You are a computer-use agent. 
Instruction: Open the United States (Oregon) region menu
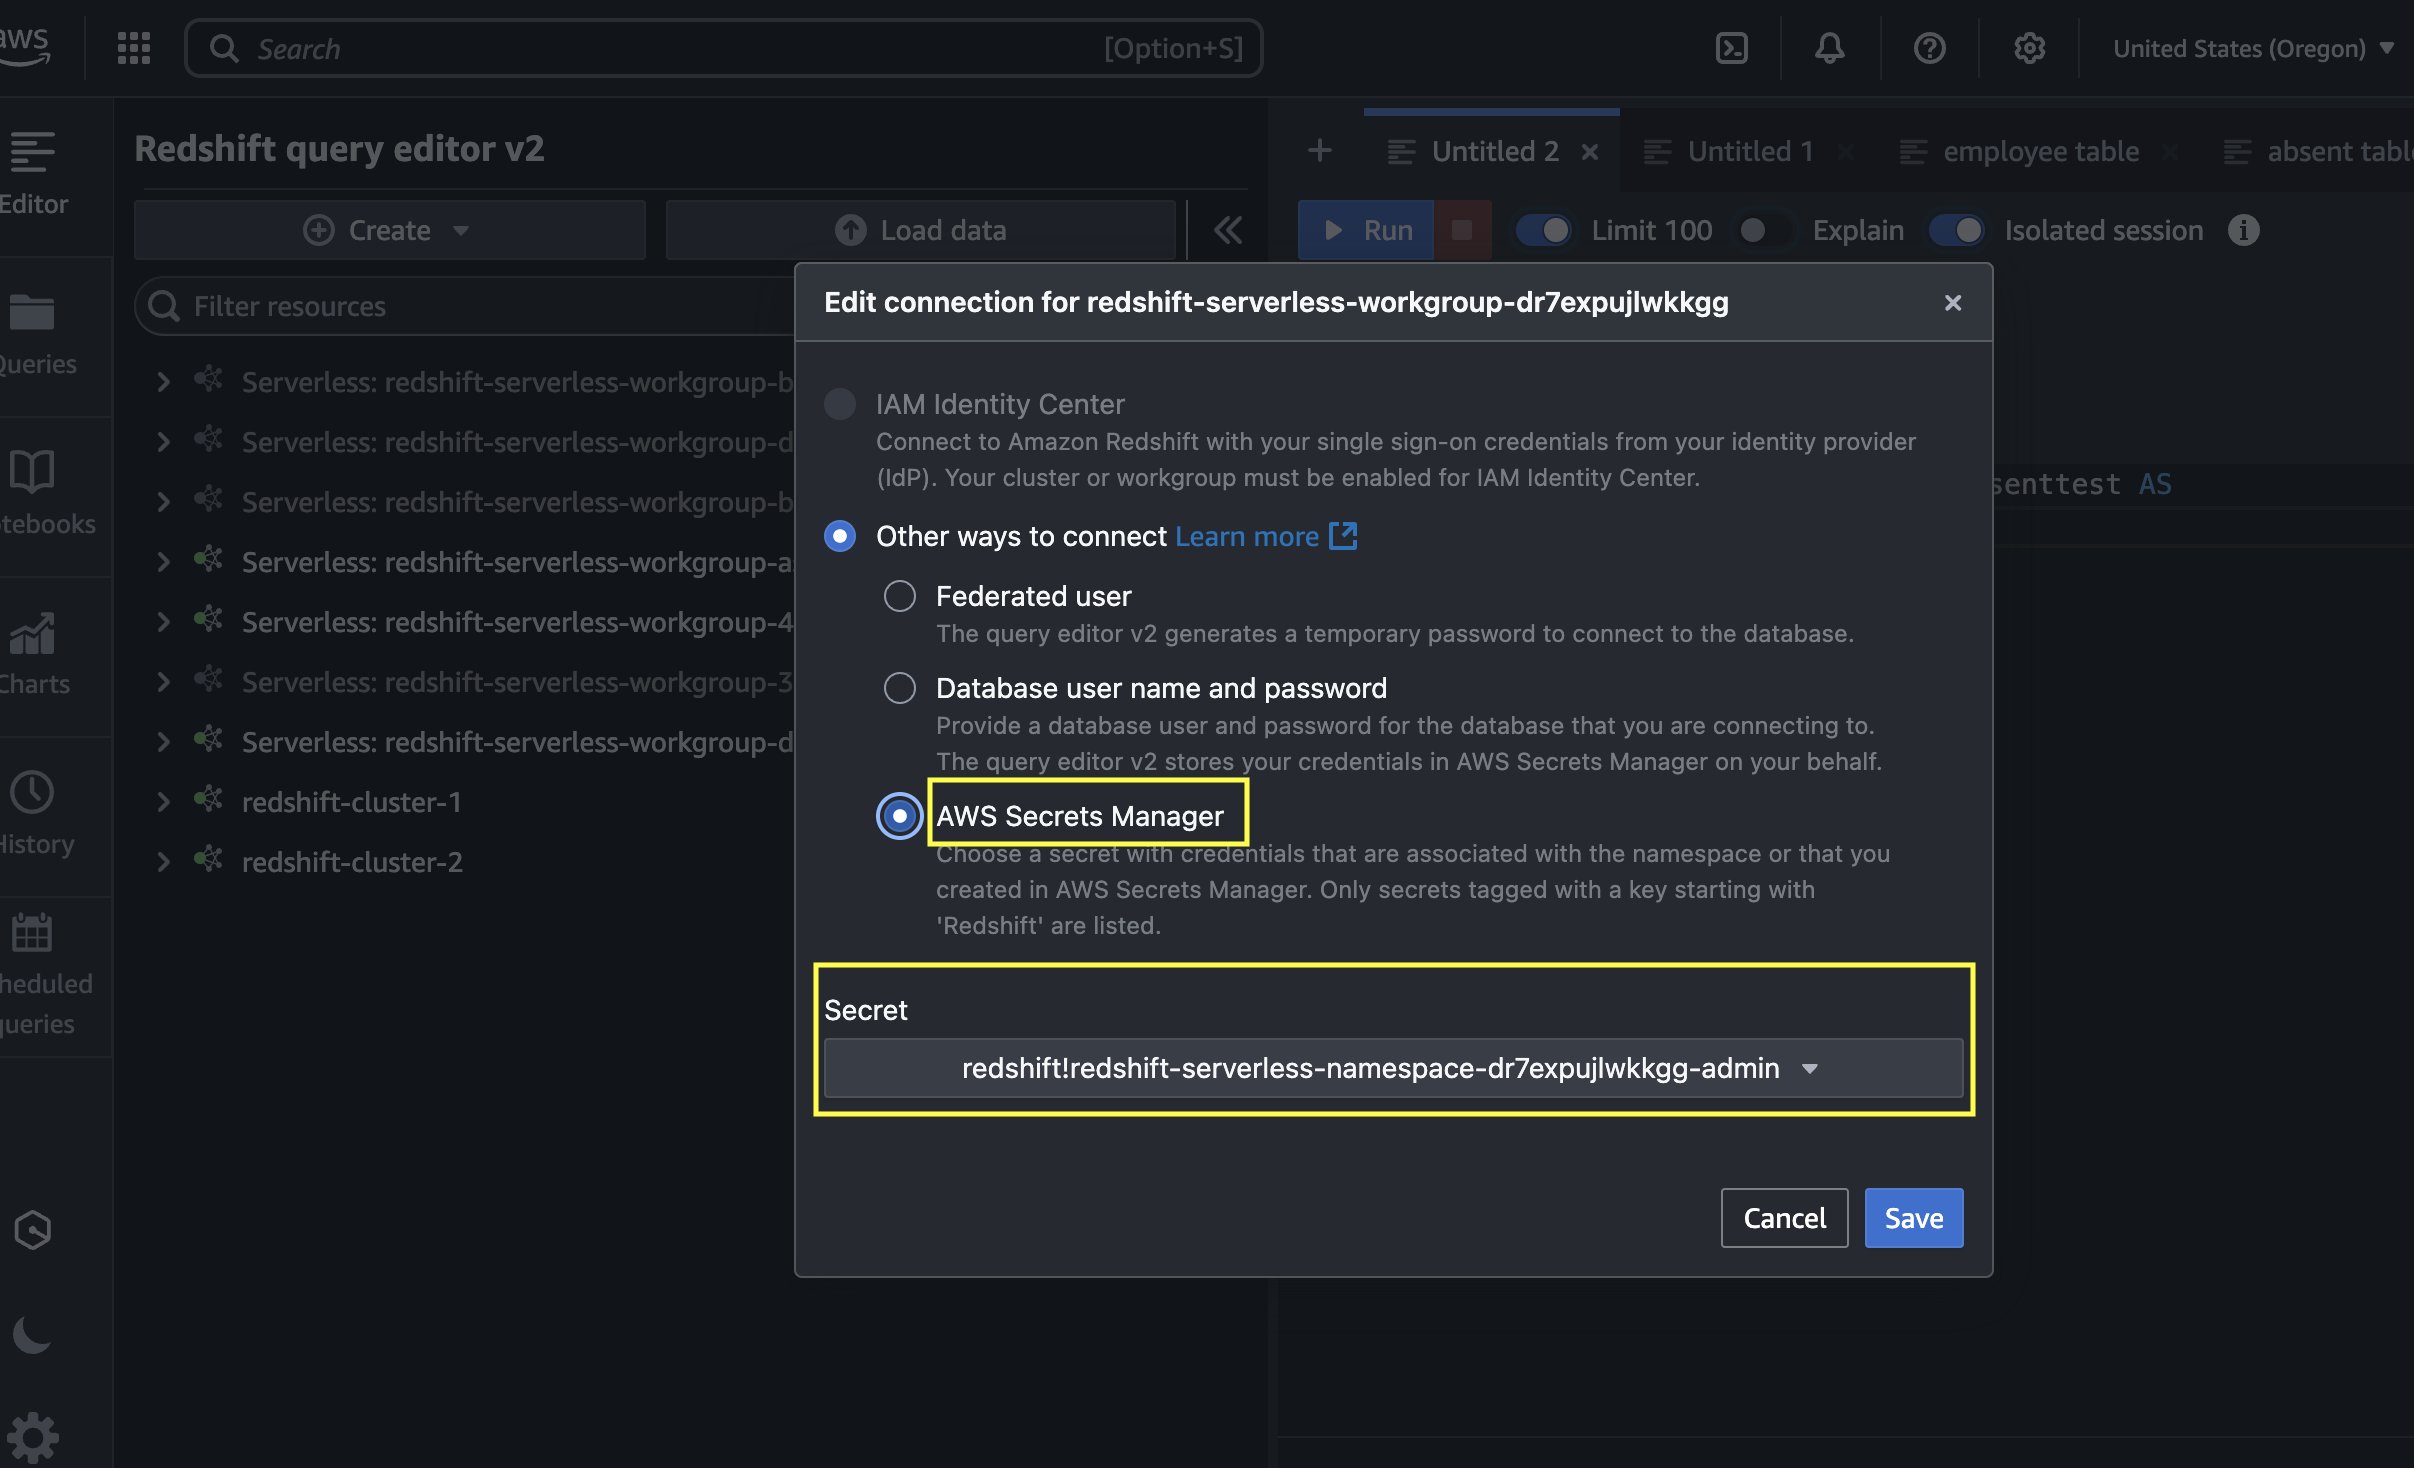coord(2252,48)
